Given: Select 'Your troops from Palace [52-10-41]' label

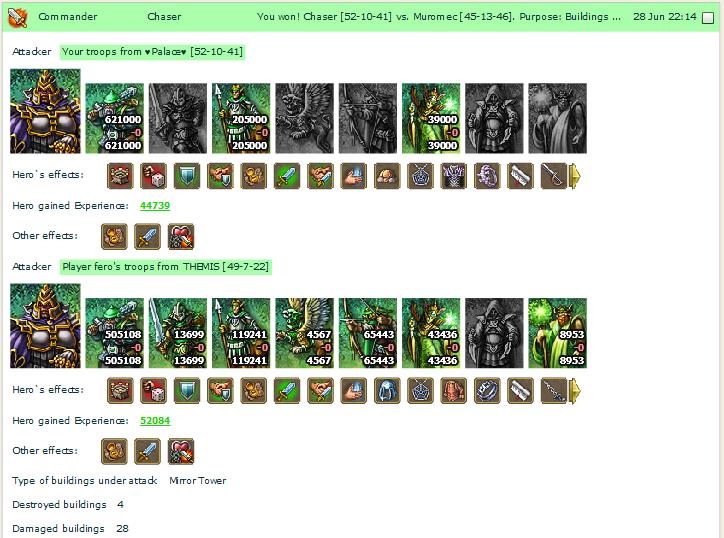Looking at the screenshot, I should coord(152,52).
